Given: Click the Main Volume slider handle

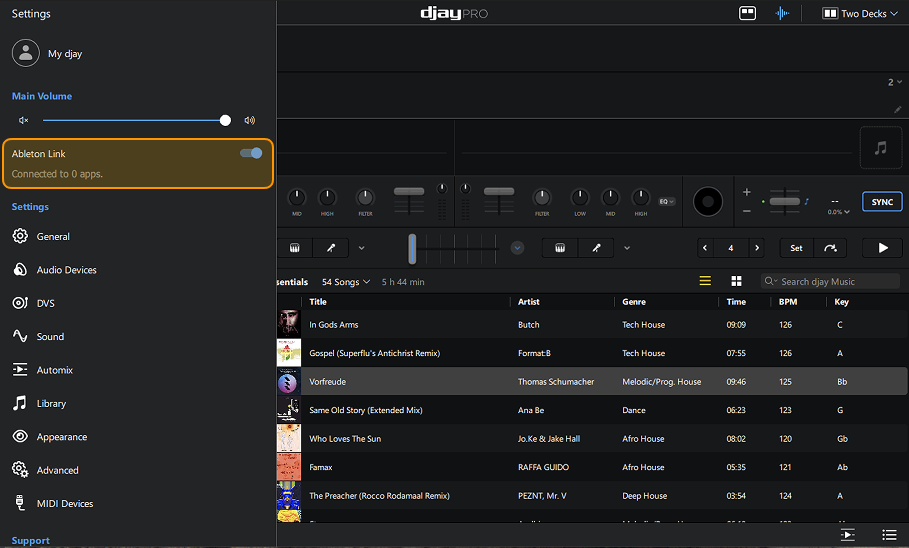Looking at the screenshot, I should coord(225,120).
